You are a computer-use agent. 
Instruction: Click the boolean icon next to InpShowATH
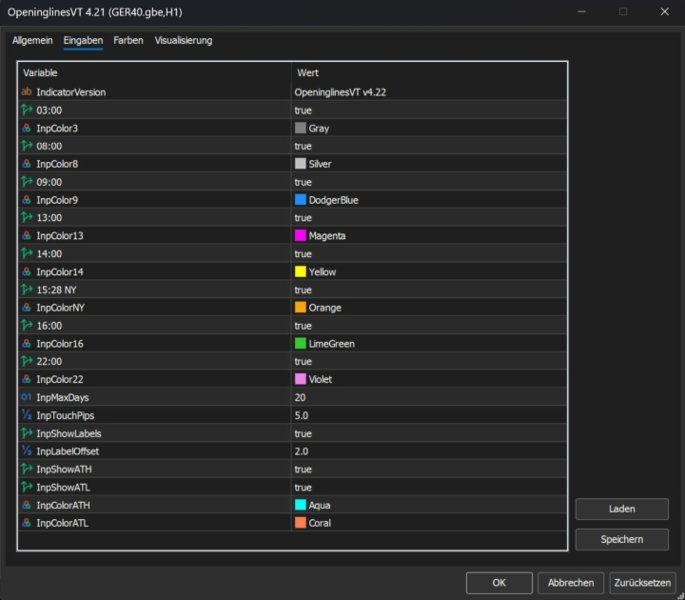(26, 469)
